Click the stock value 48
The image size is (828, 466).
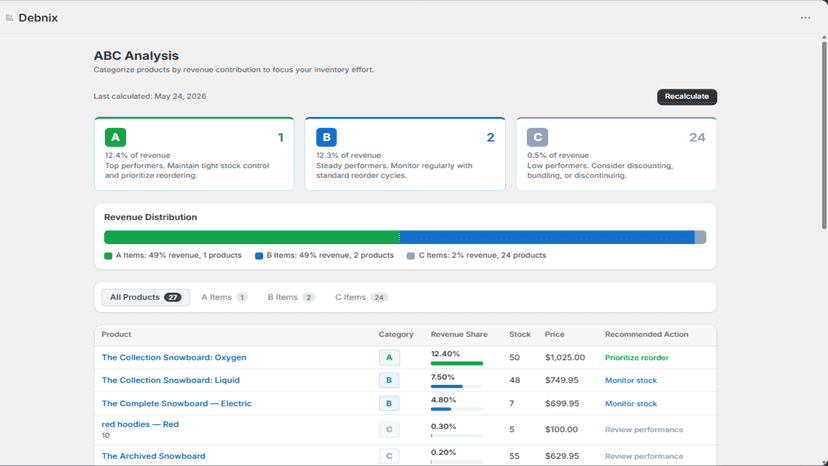click(514, 380)
